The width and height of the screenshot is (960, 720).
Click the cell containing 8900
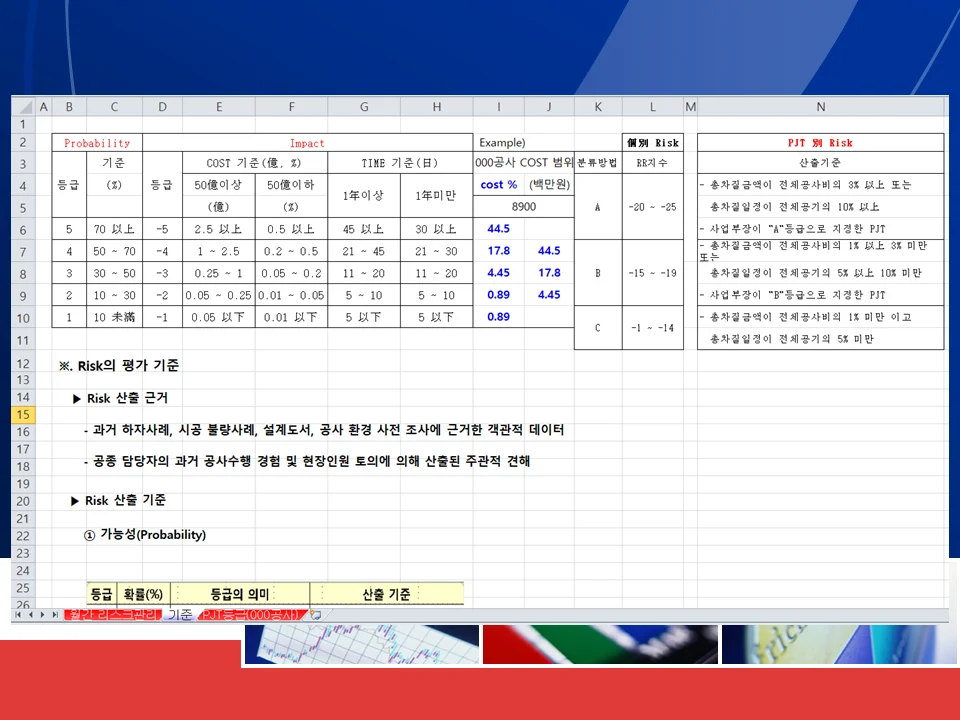pos(522,206)
